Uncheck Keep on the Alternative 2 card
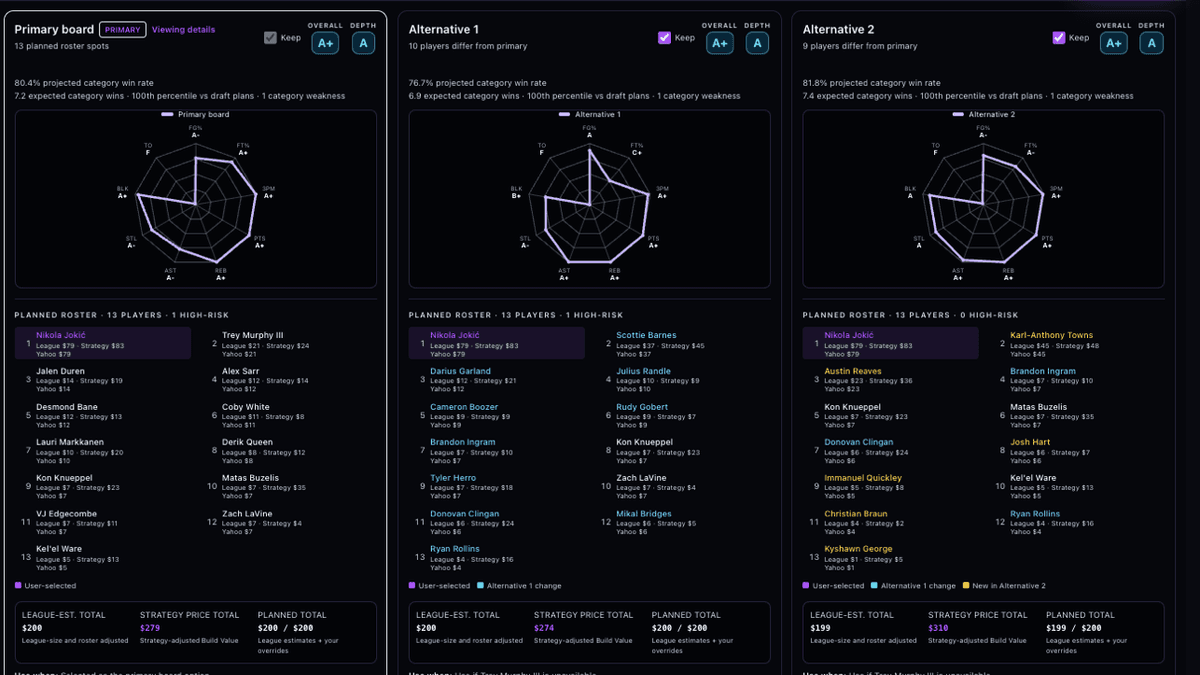Screen dimensions: 1200x675 click(1058, 38)
